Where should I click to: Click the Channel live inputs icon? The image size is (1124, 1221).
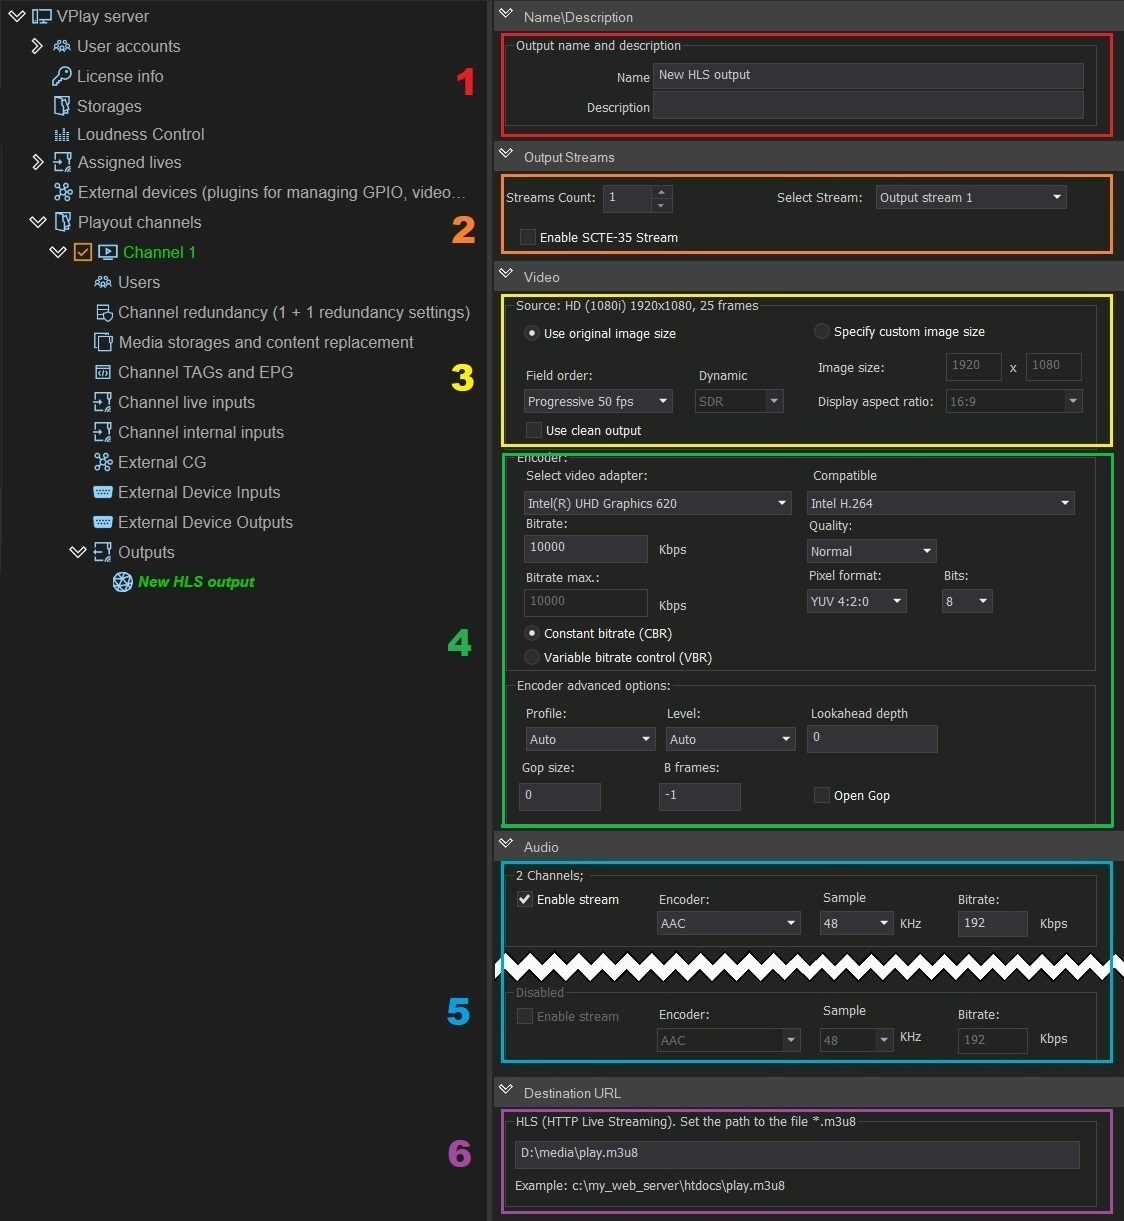pos(102,402)
